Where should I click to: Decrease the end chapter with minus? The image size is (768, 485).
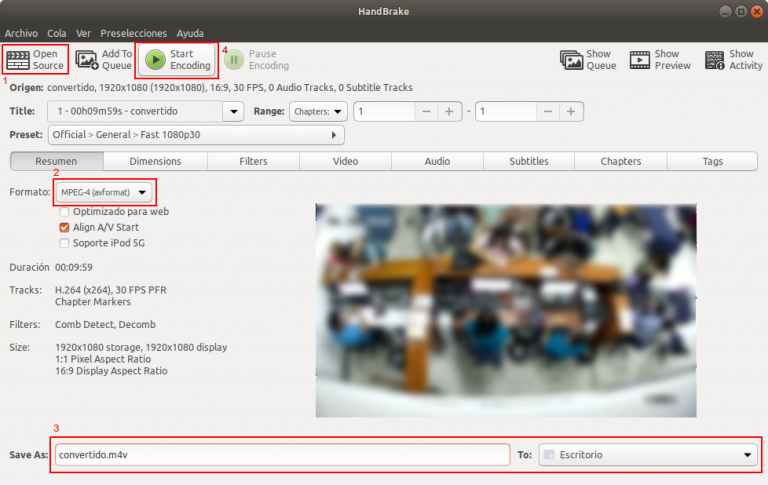pos(548,112)
